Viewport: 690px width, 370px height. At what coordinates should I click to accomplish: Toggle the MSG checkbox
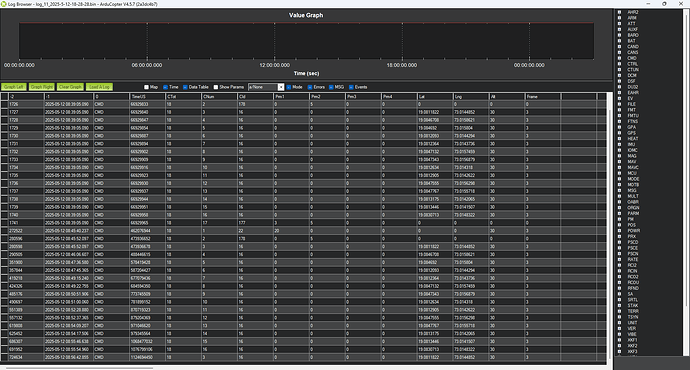pos(331,87)
